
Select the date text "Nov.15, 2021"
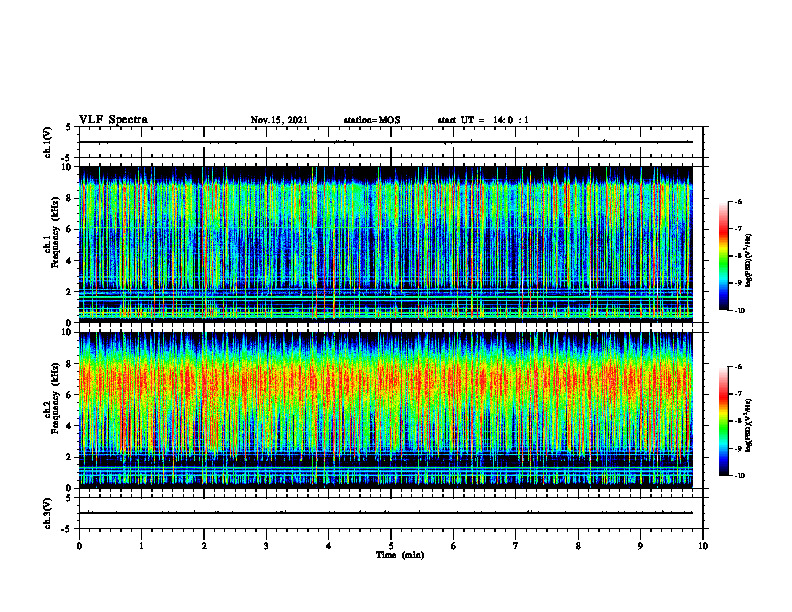tap(279, 120)
